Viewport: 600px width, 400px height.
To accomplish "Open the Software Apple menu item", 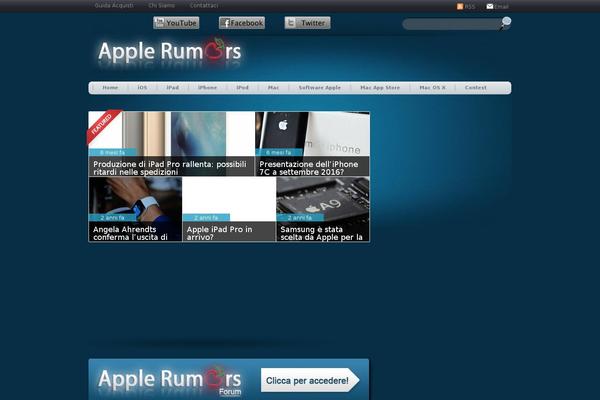I will tap(320, 88).
